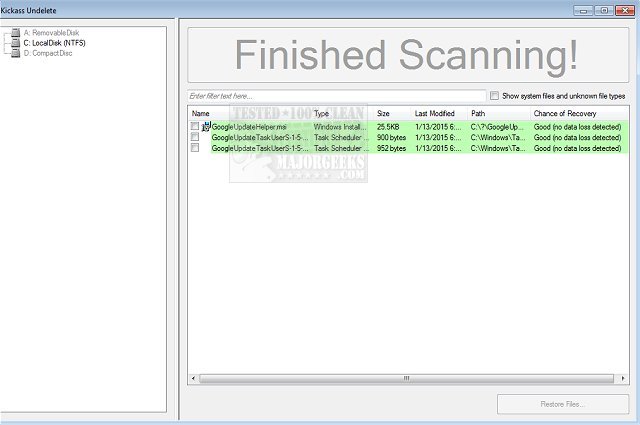Select the GoogleUpdateHelper.msi file name

pyautogui.click(x=249, y=127)
